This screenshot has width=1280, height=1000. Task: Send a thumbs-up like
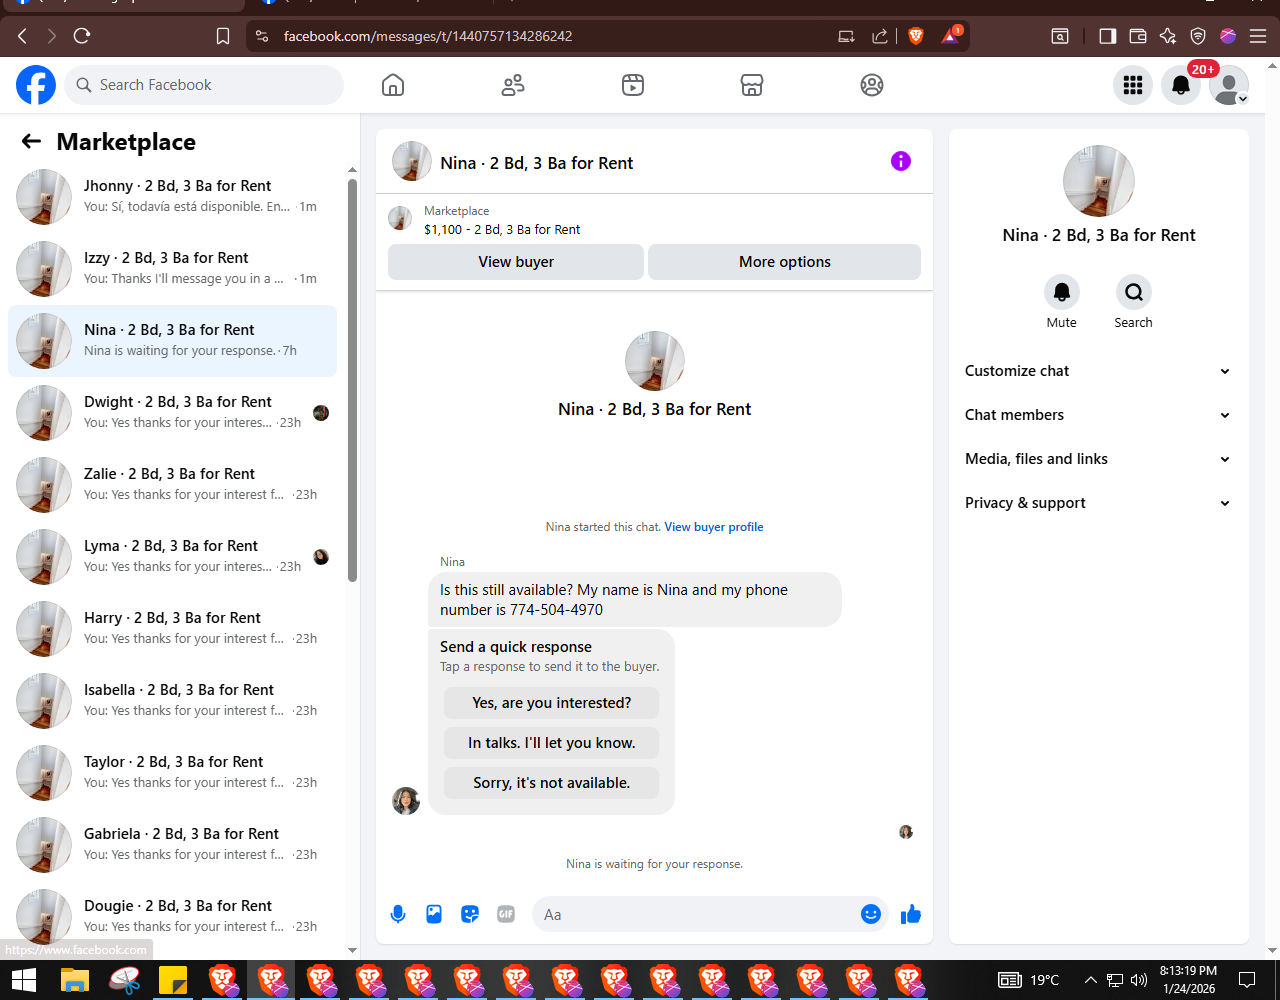[911, 914]
